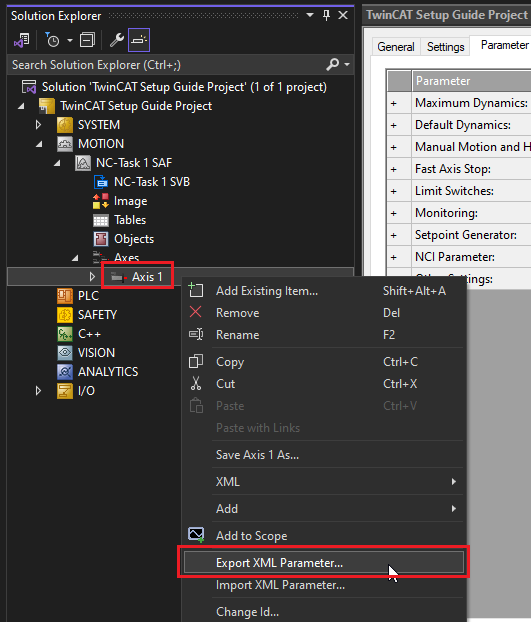Expand the NCI Parameter group
The height and width of the screenshot is (622, 531).
pyautogui.click(x=393, y=257)
